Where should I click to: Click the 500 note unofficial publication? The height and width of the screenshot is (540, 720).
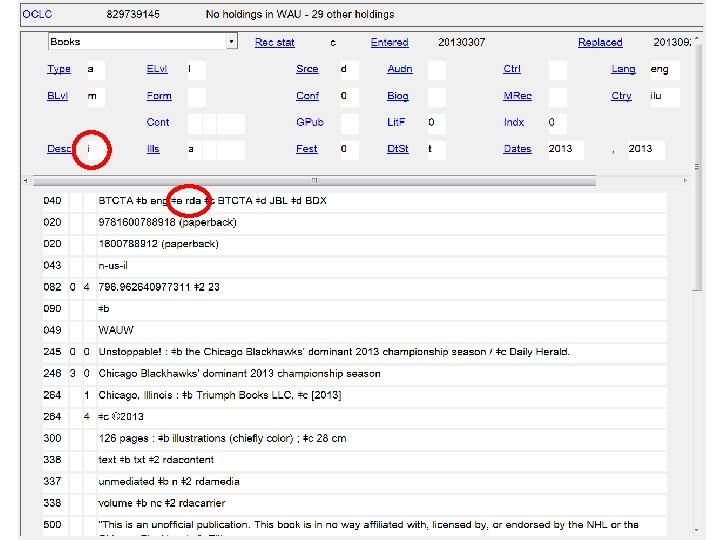tap(382, 526)
